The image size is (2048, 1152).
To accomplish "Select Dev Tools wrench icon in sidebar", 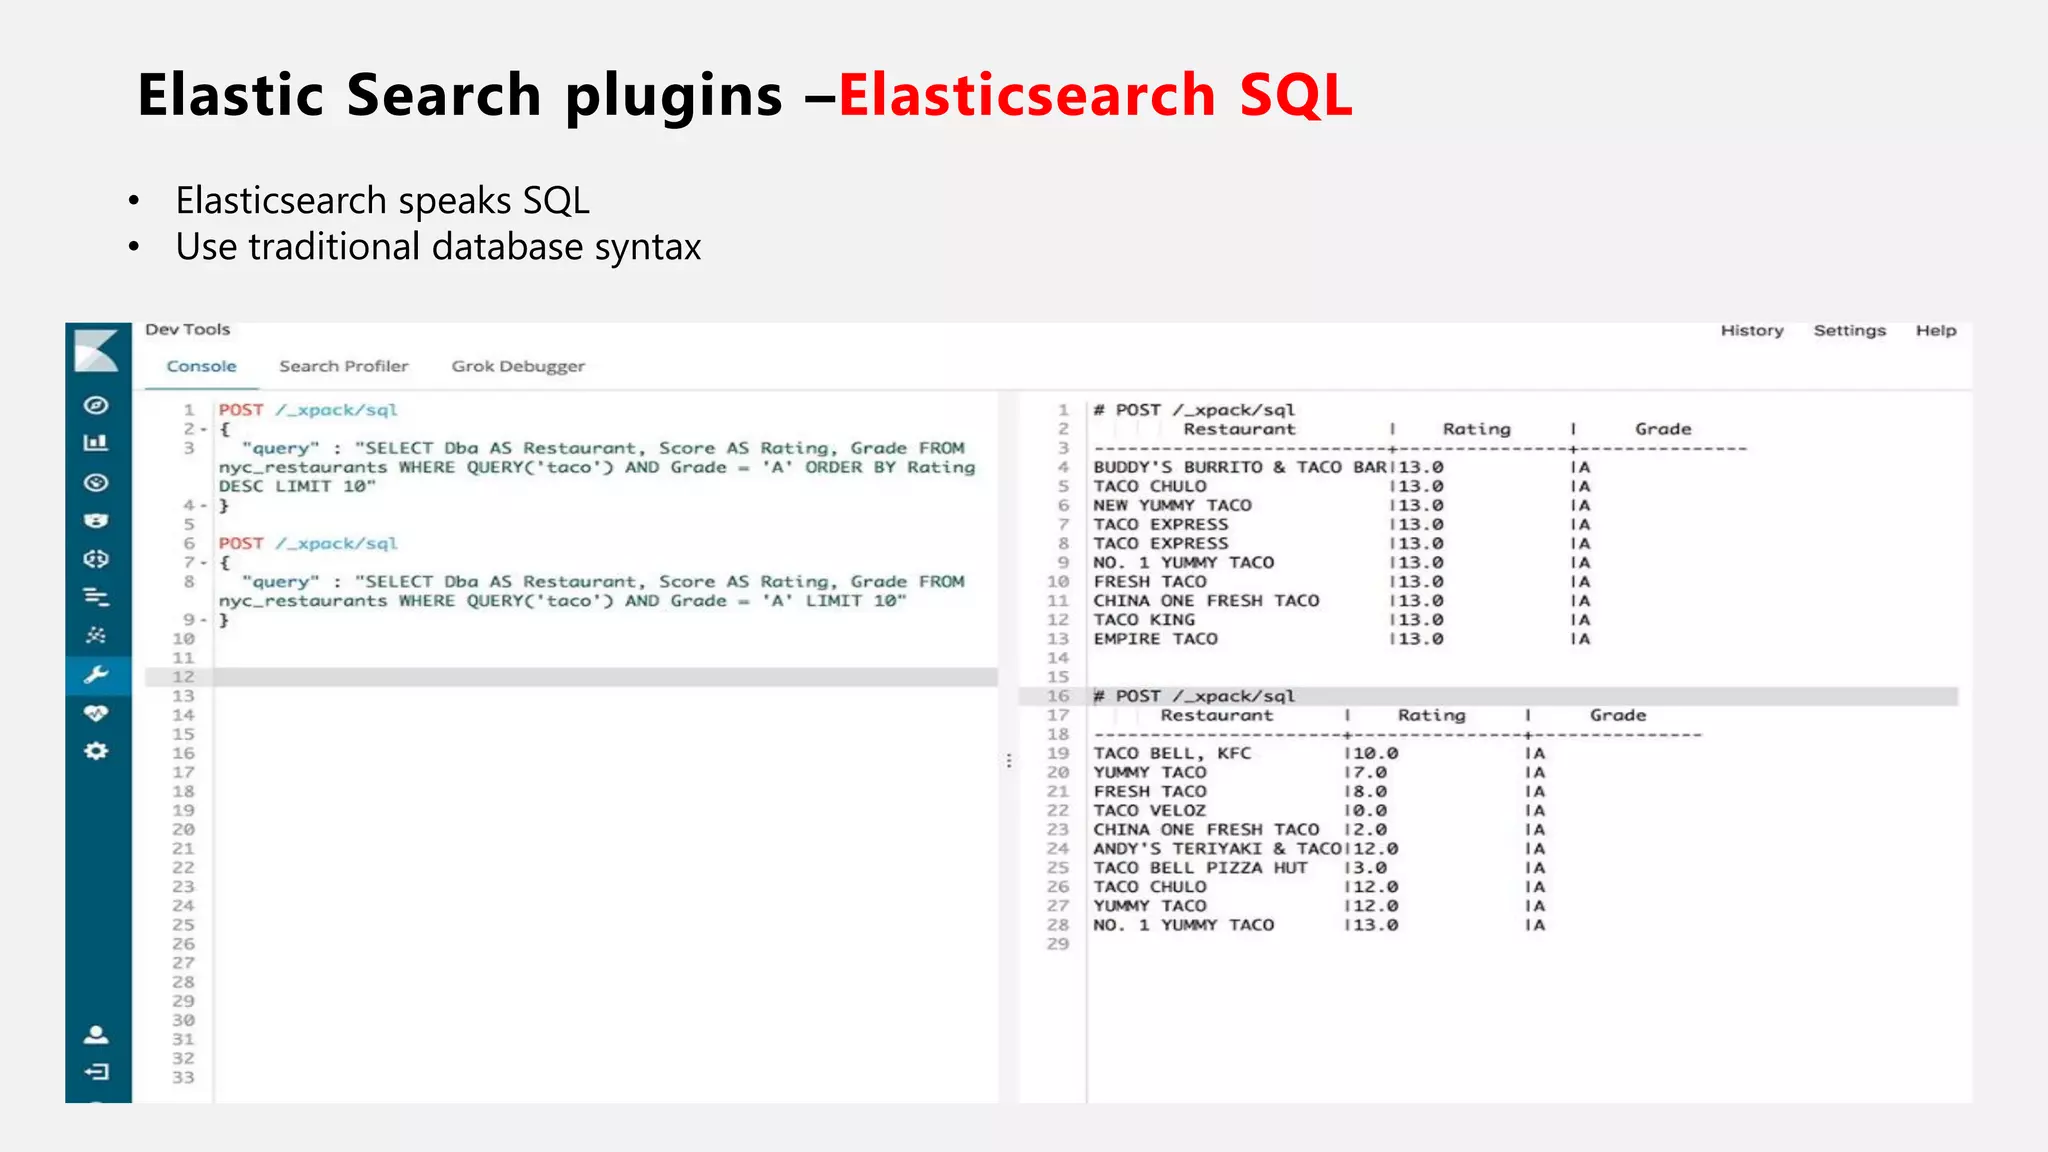I will coord(96,675).
